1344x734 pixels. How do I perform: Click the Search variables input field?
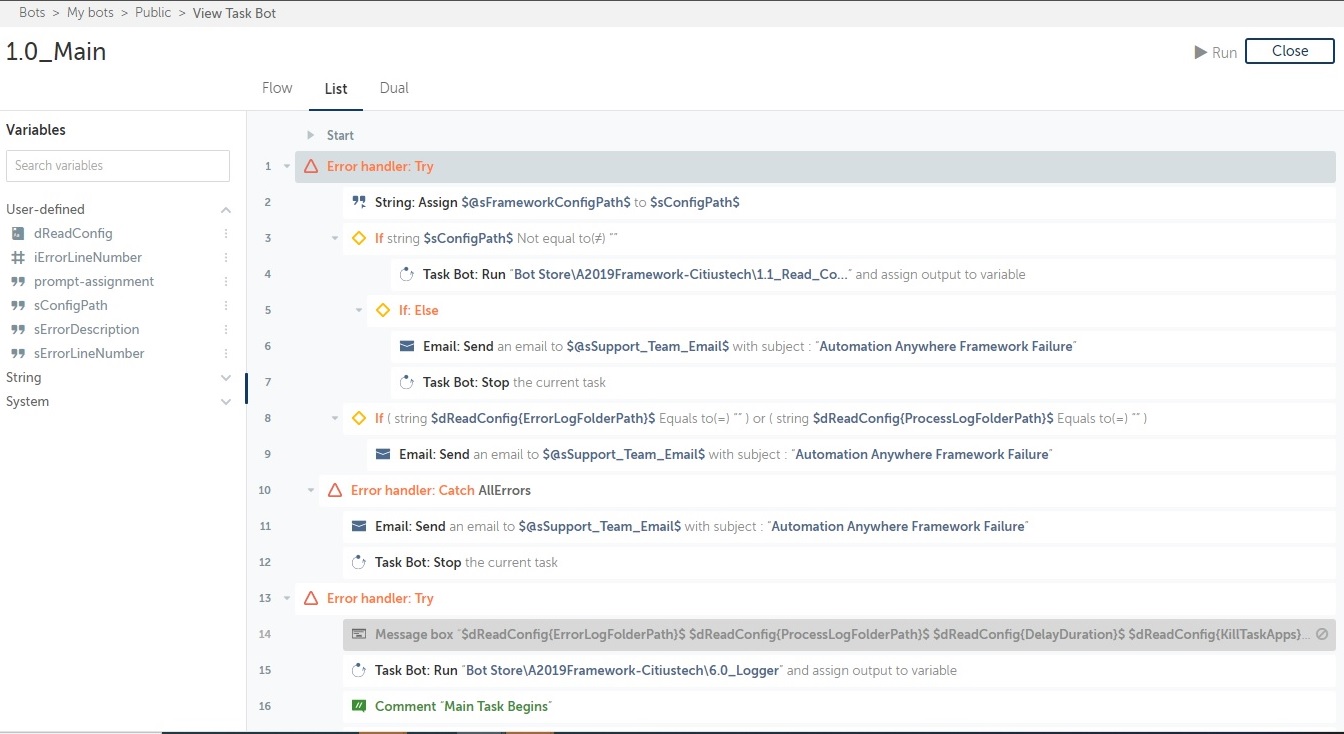tap(118, 166)
